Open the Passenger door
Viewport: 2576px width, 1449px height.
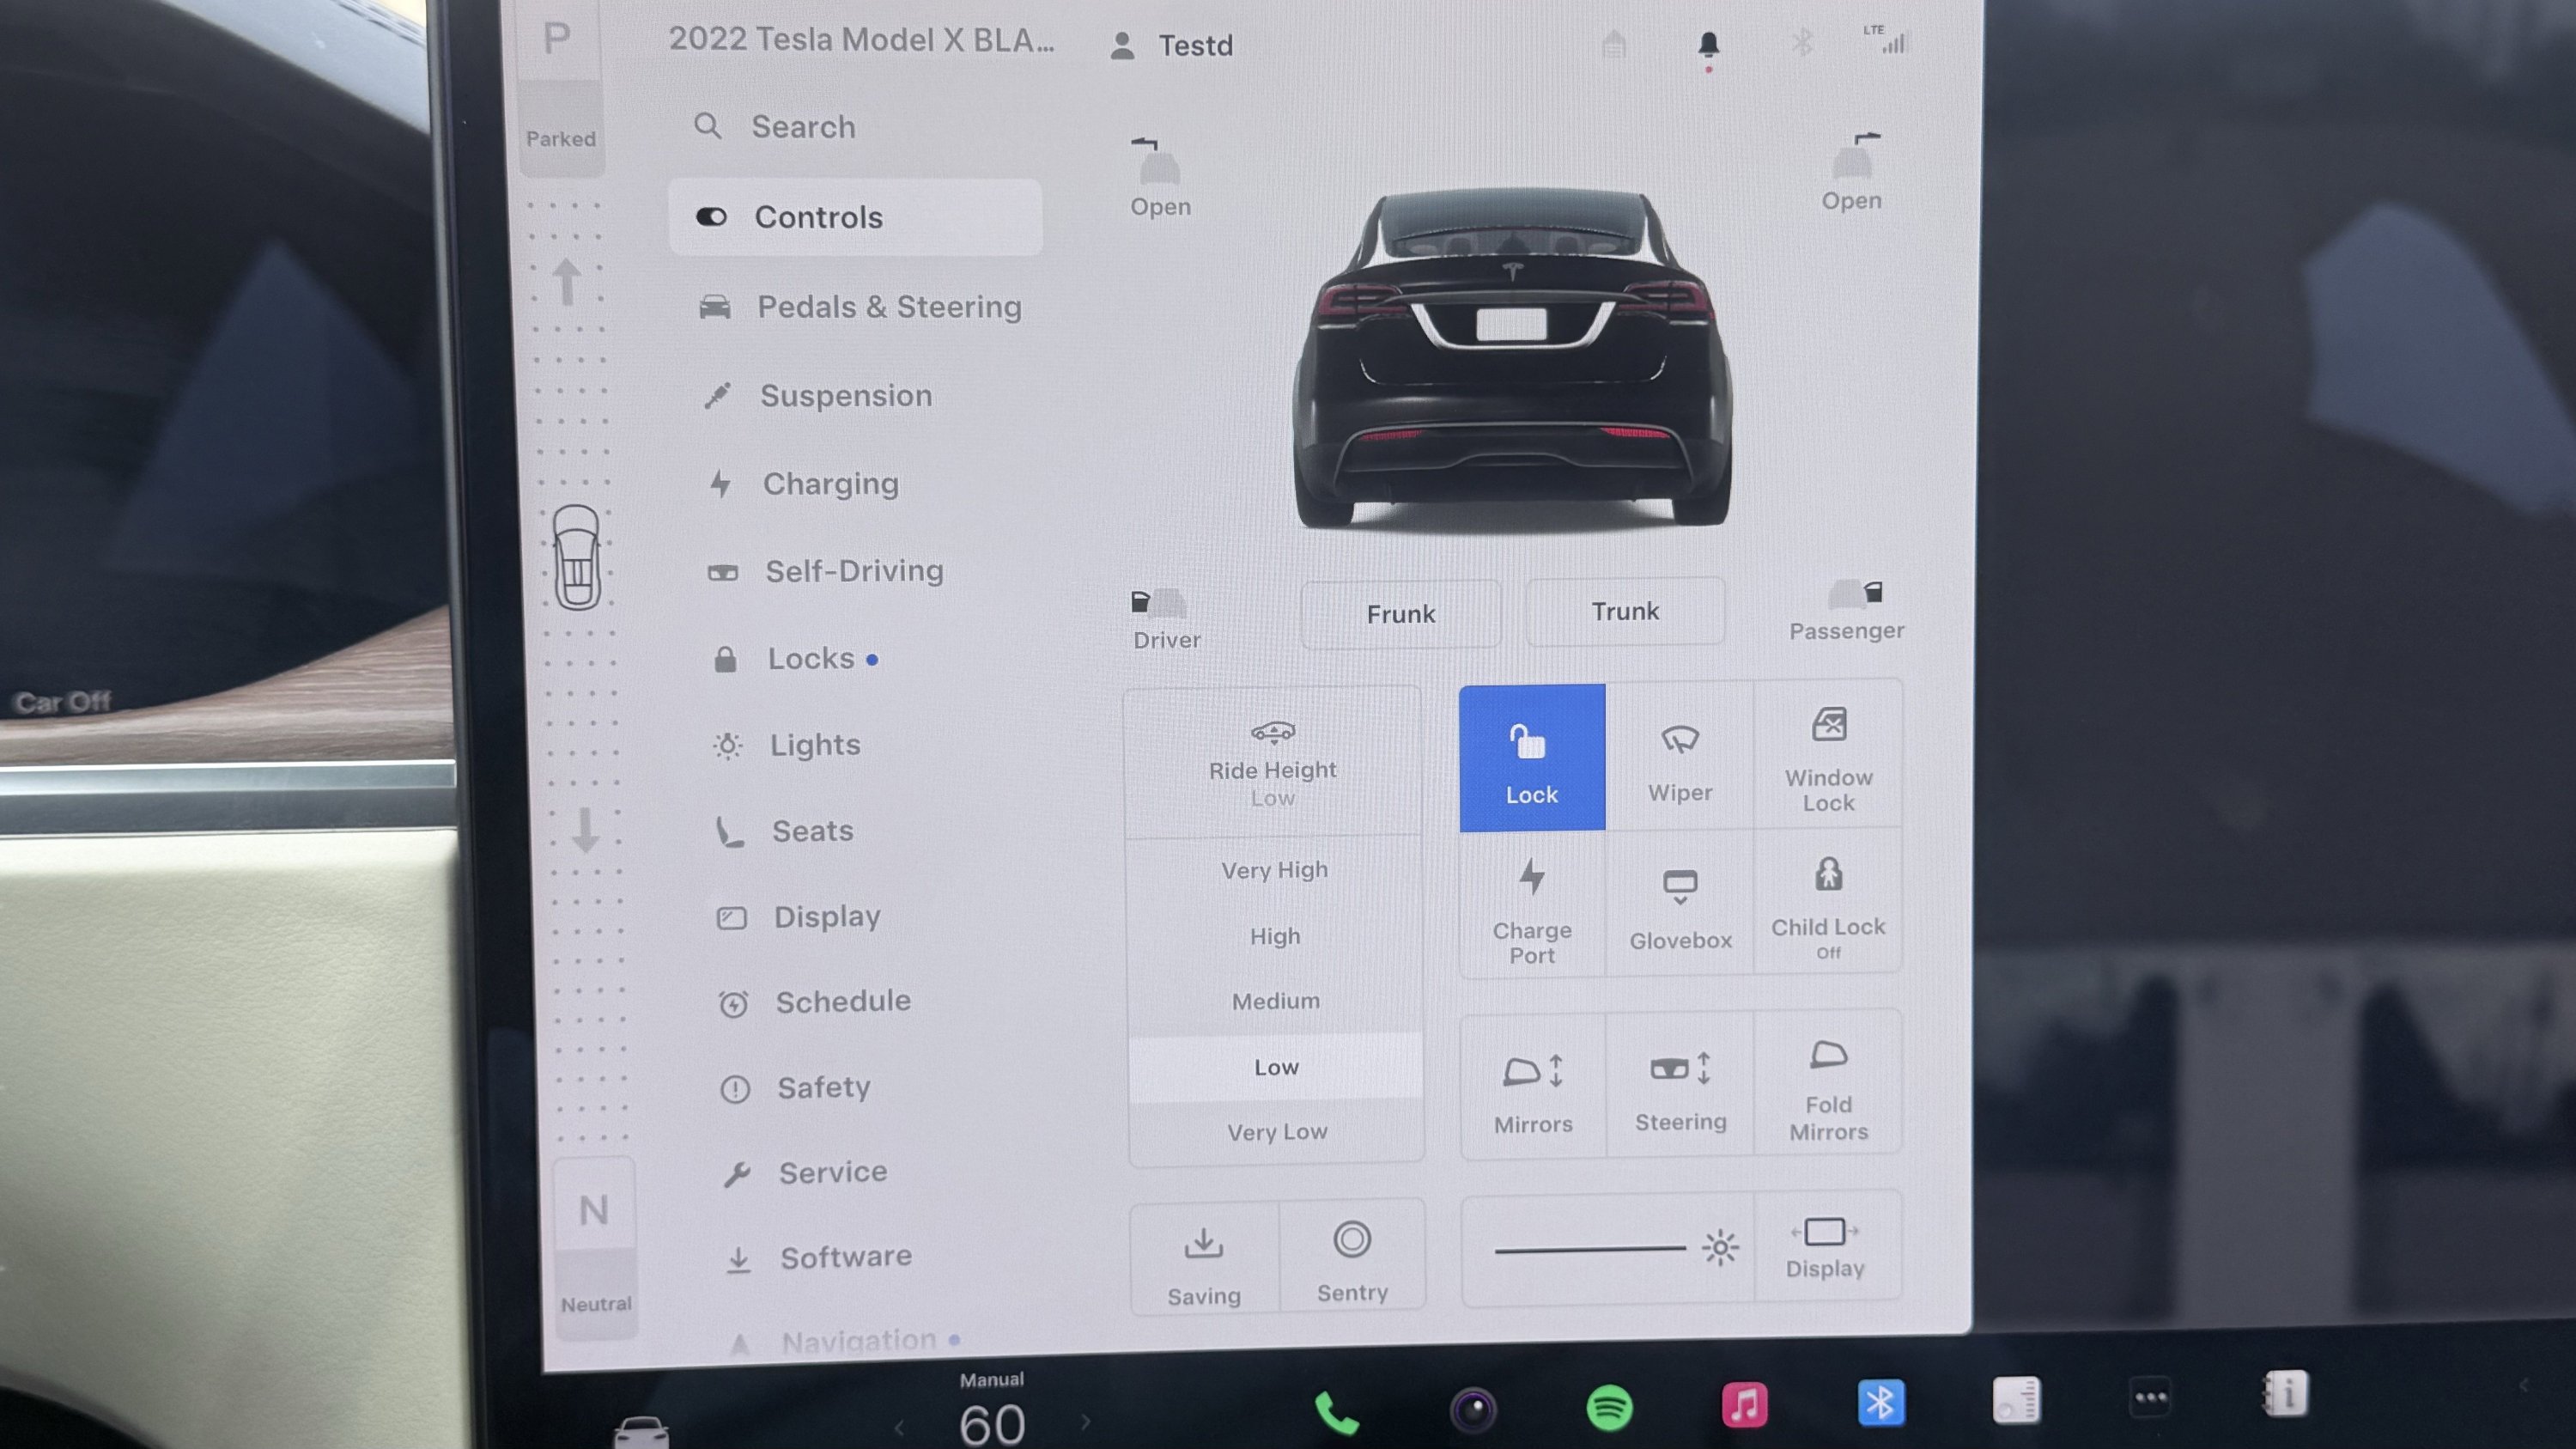(1848, 611)
